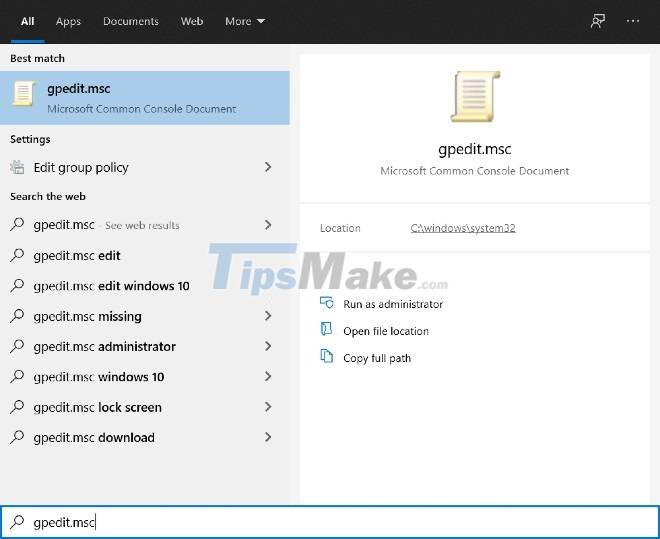Open C:\windows\system32 location link

coord(463,228)
